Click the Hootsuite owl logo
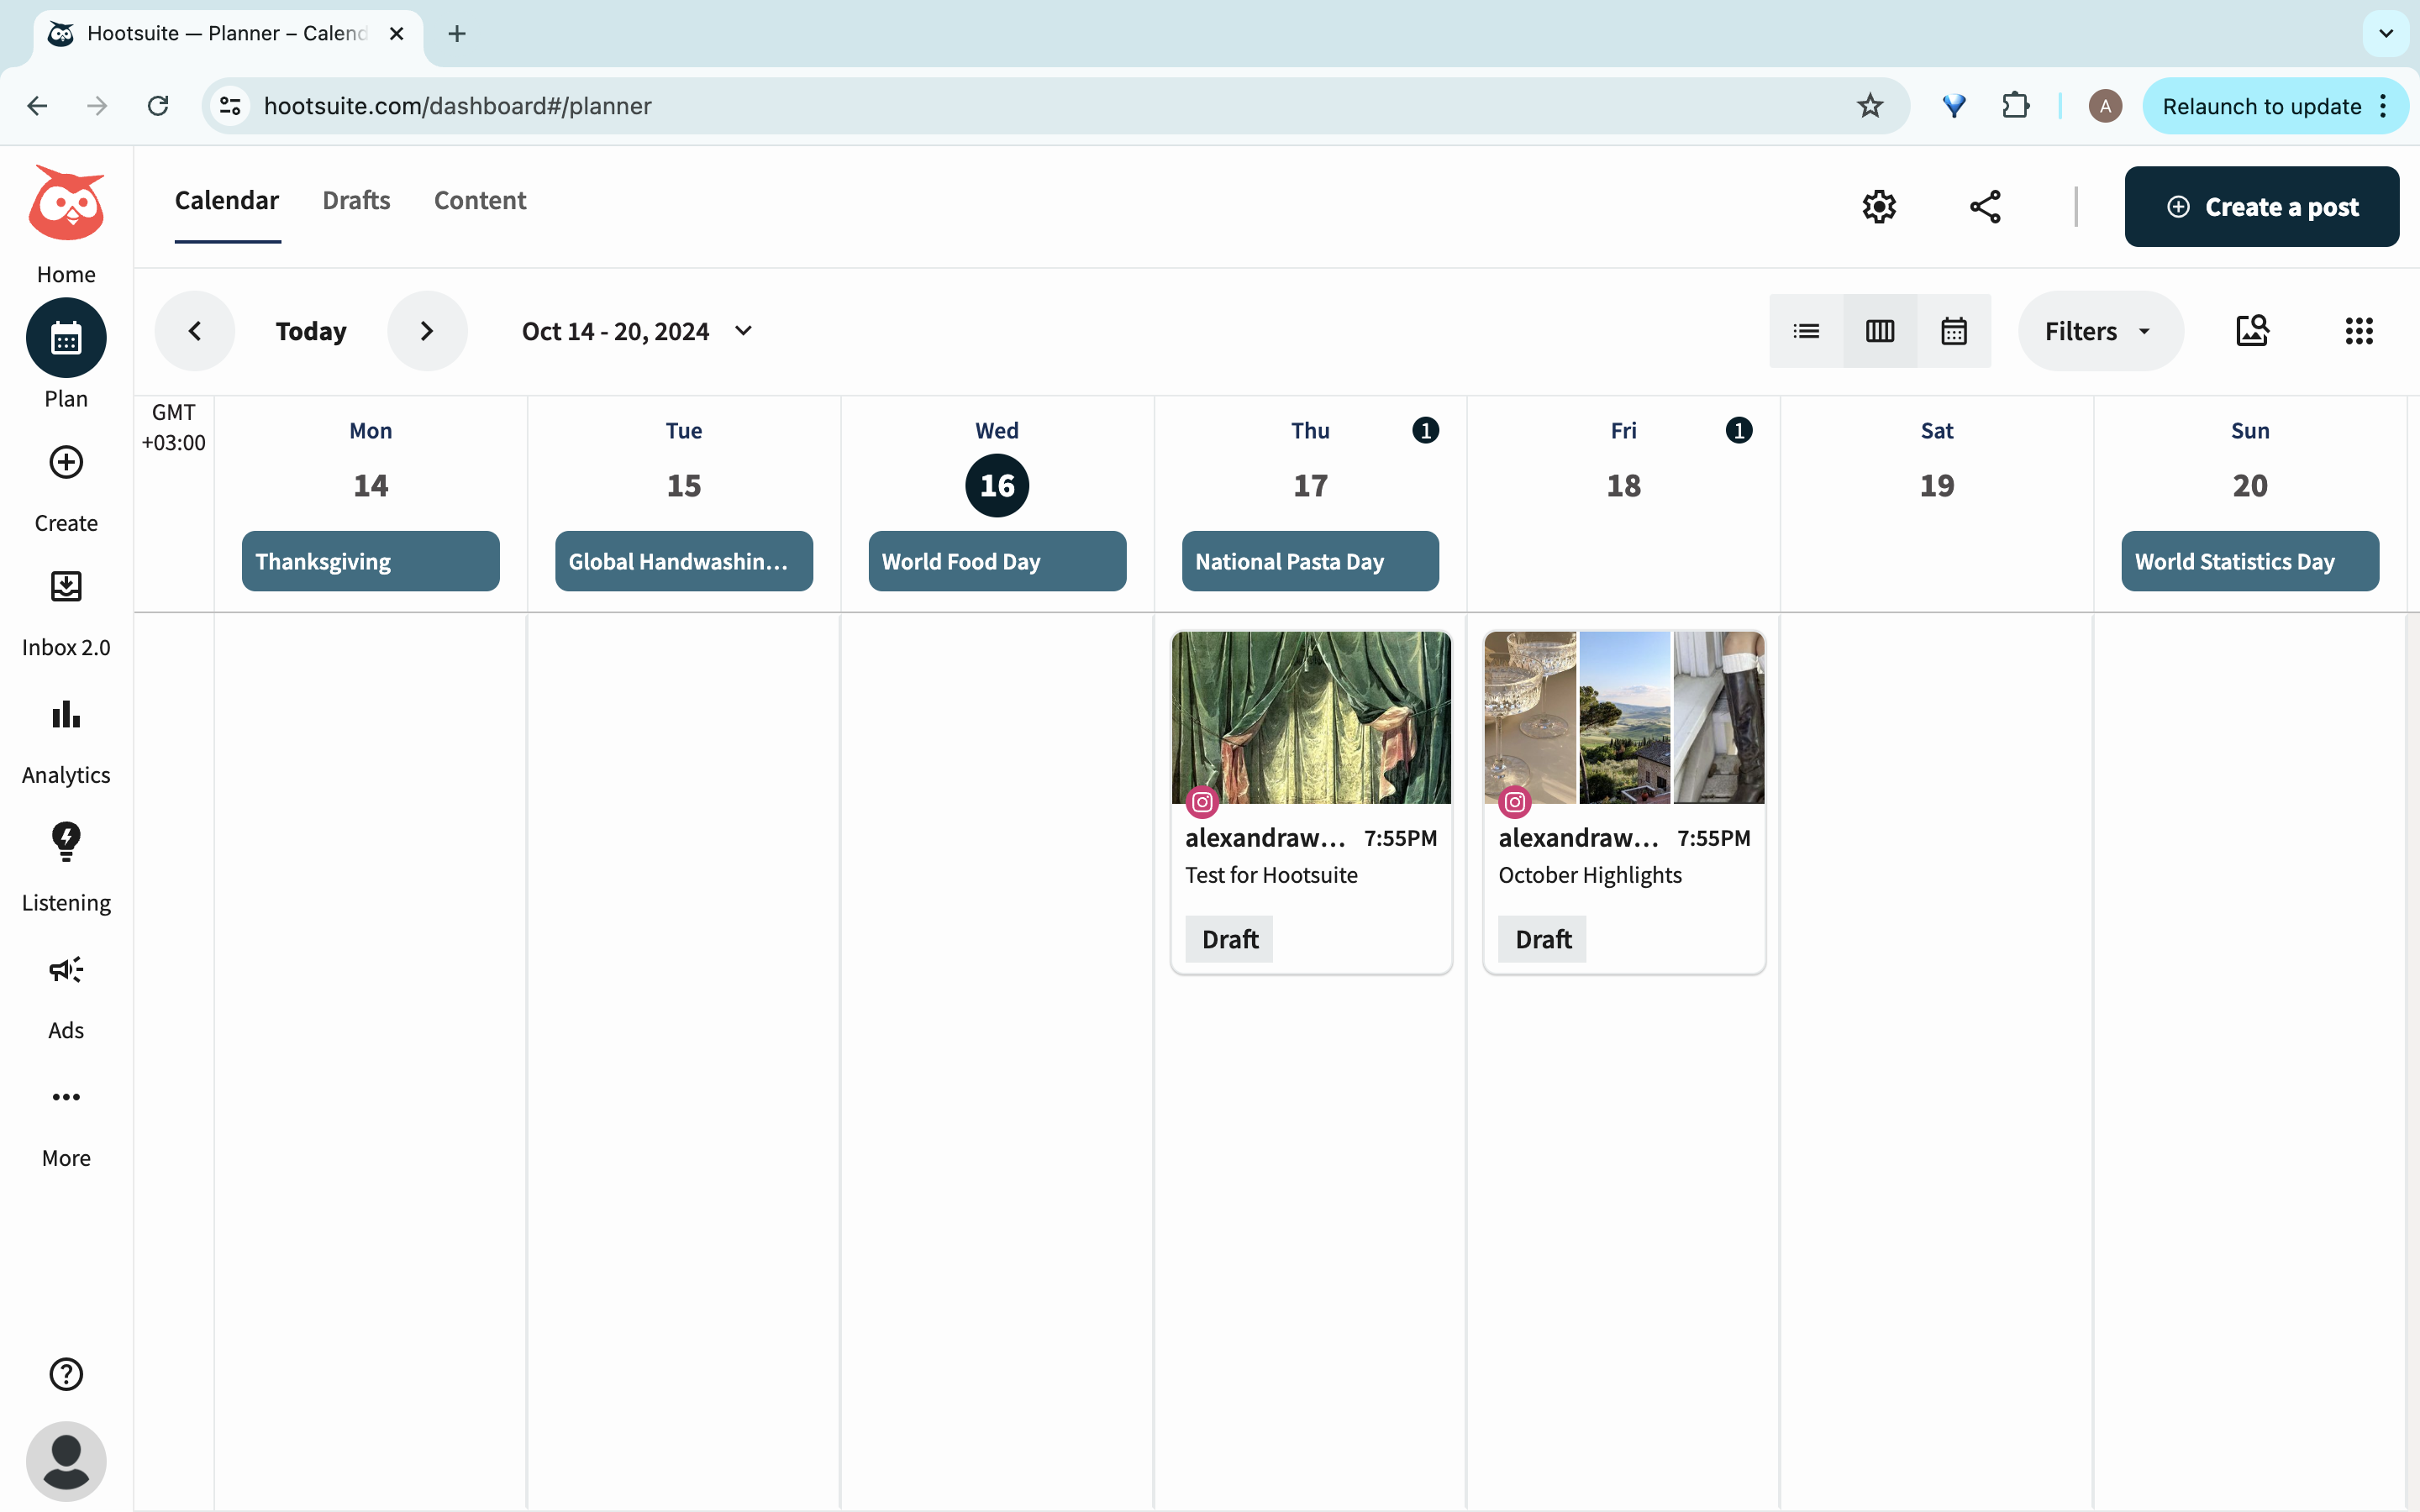2420x1512 pixels. [66, 204]
